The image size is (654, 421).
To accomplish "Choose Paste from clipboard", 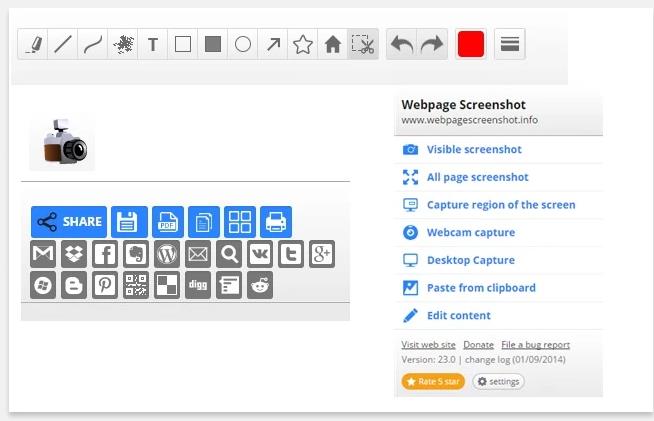I will [x=498, y=288].
